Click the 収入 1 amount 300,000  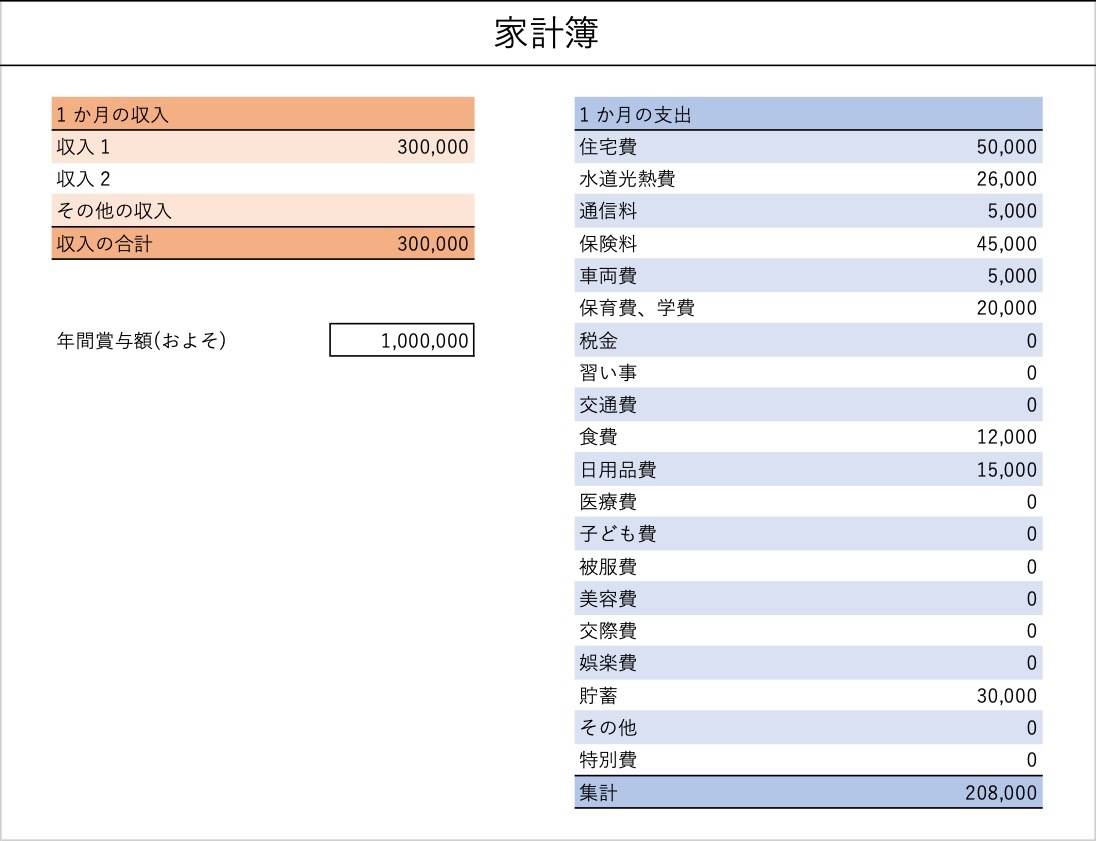click(x=433, y=147)
